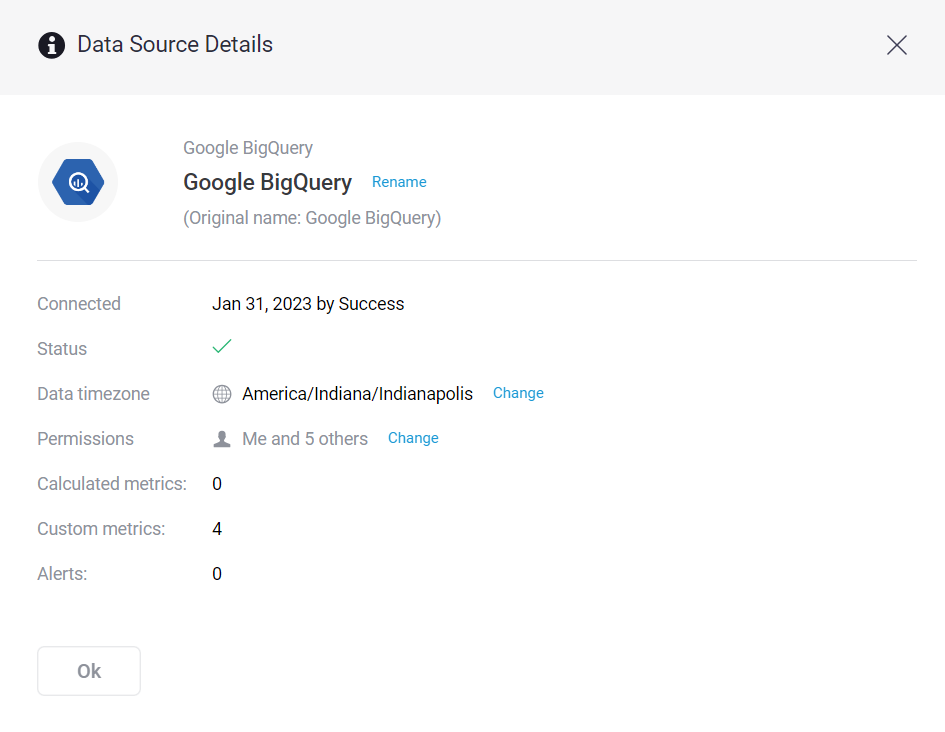Image resolution: width=945 pixels, height=732 pixels.
Task: Select the Rename option for Google BigQuery
Action: tap(399, 182)
